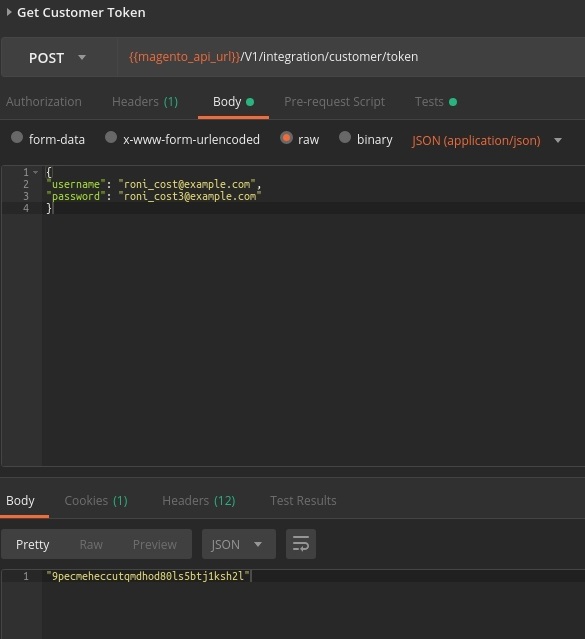Screen dimensions: 585x639
Task: Expand the Get Customer Token description arrow
Action: tap(9, 13)
